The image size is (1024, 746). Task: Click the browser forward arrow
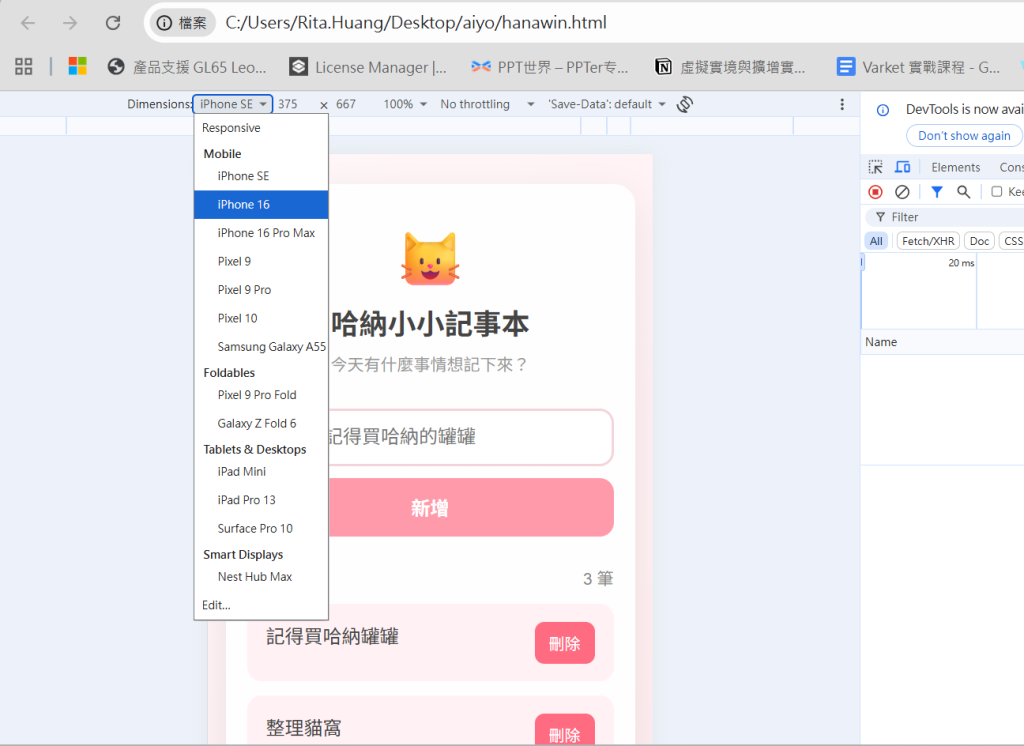point(70,24)
